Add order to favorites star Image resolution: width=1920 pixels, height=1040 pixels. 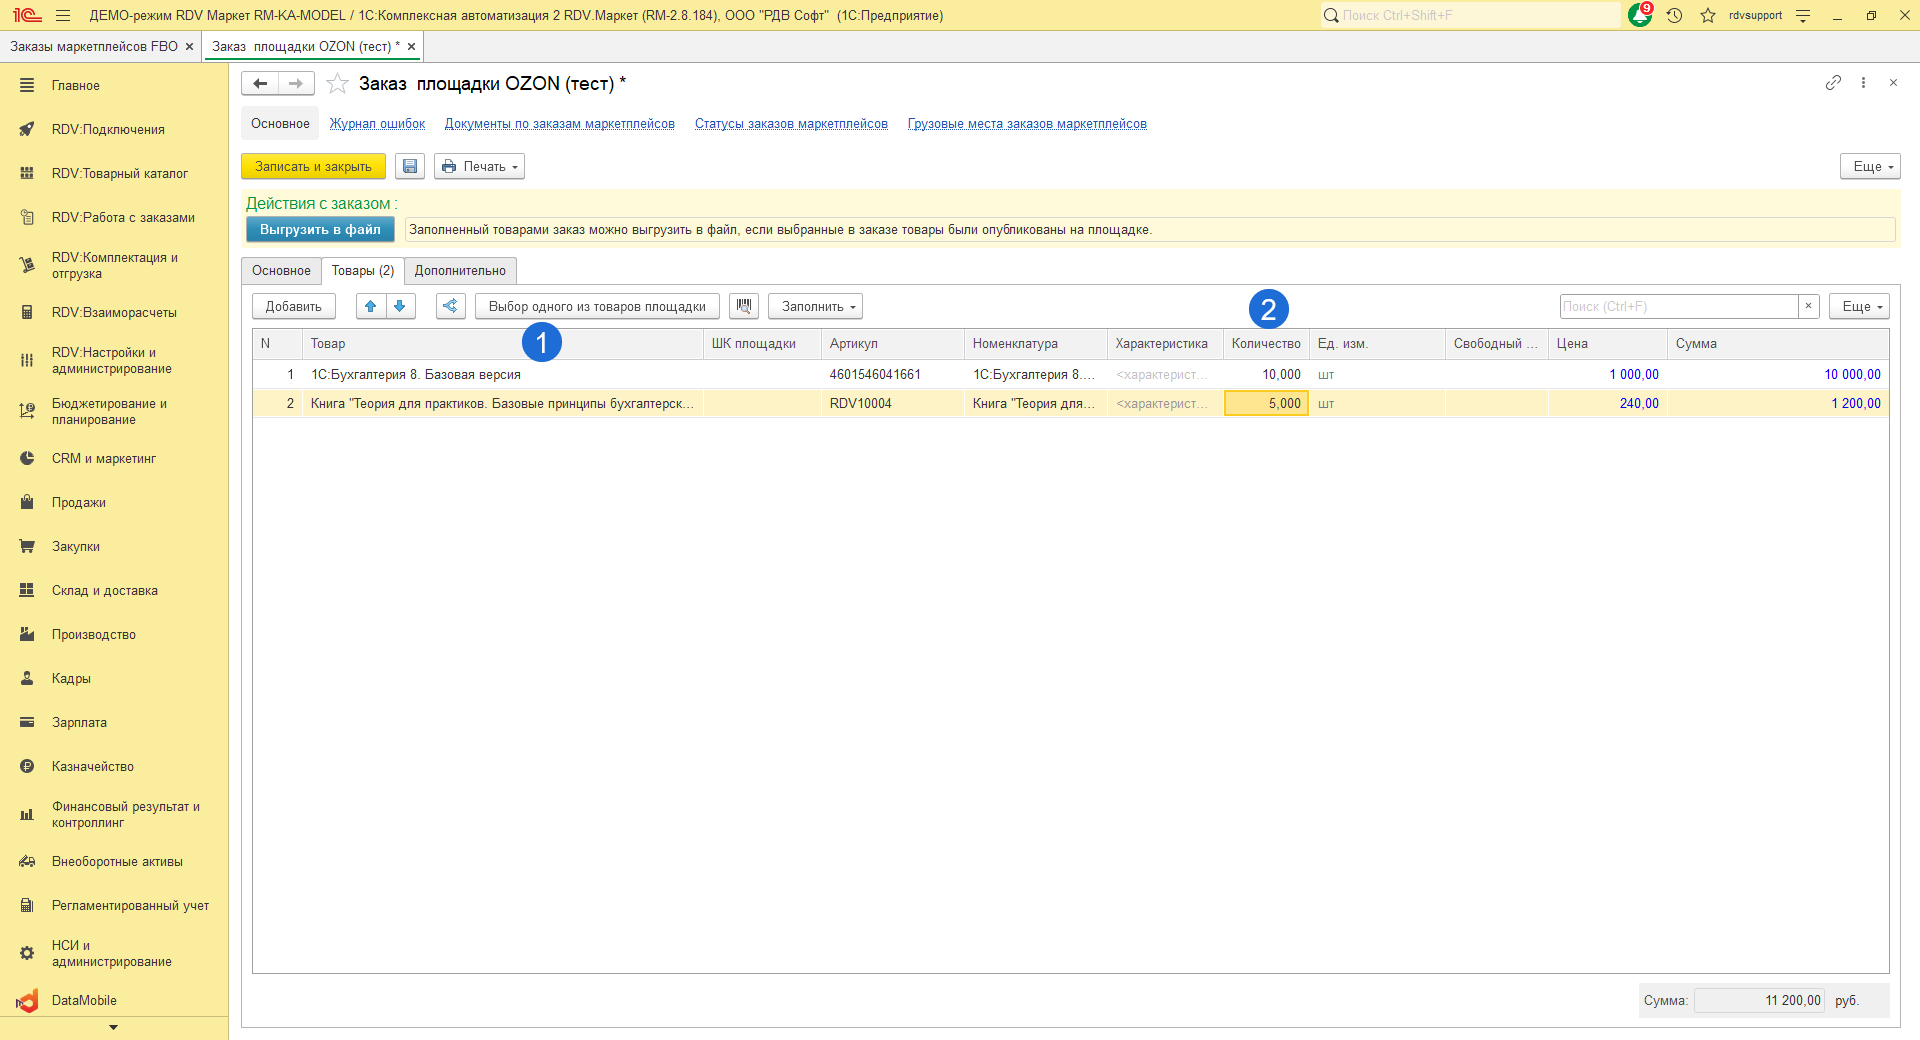[338, 84]
